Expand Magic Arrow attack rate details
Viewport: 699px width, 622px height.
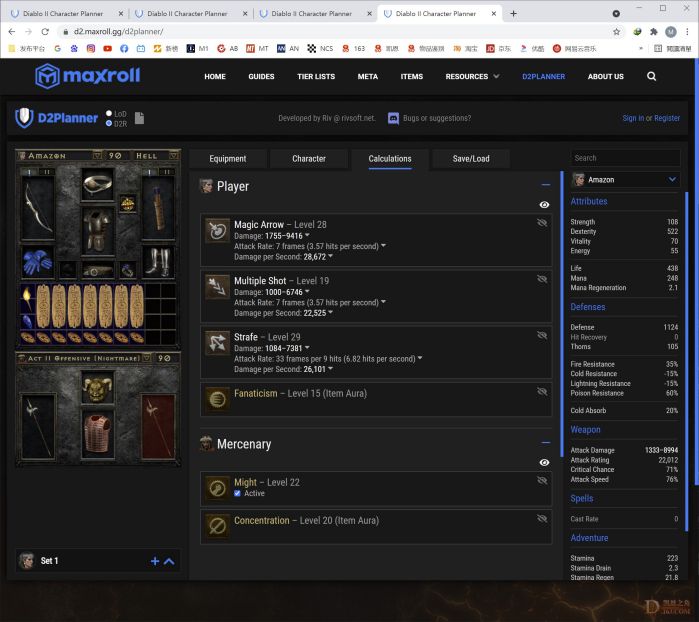(x=383, y=246)
